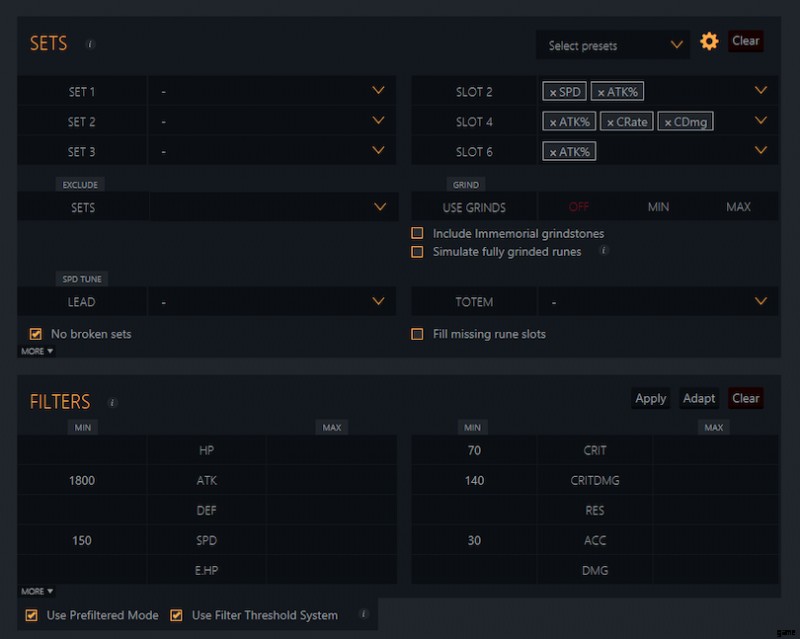Click info icon beside Simulate fully grinded runes
The image size is (800, 639).
point(603,252)
